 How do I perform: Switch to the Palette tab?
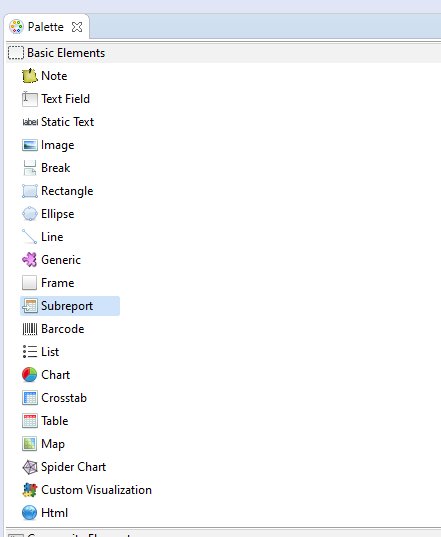[45, 27]
